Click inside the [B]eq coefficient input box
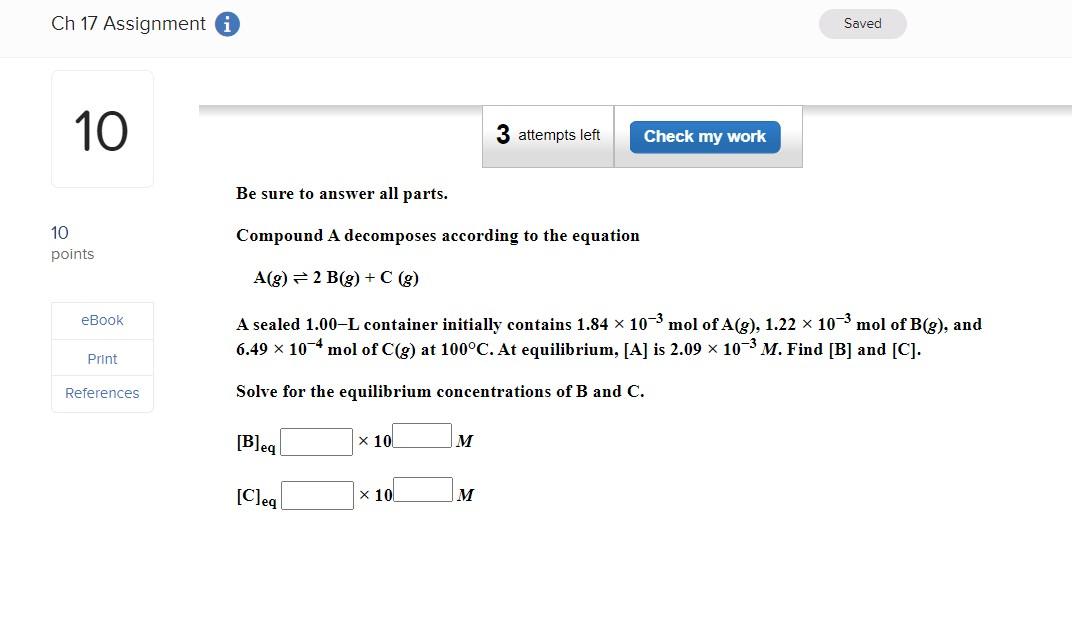Viewport: 1072px width, 632px height. (x=316, y=441)
